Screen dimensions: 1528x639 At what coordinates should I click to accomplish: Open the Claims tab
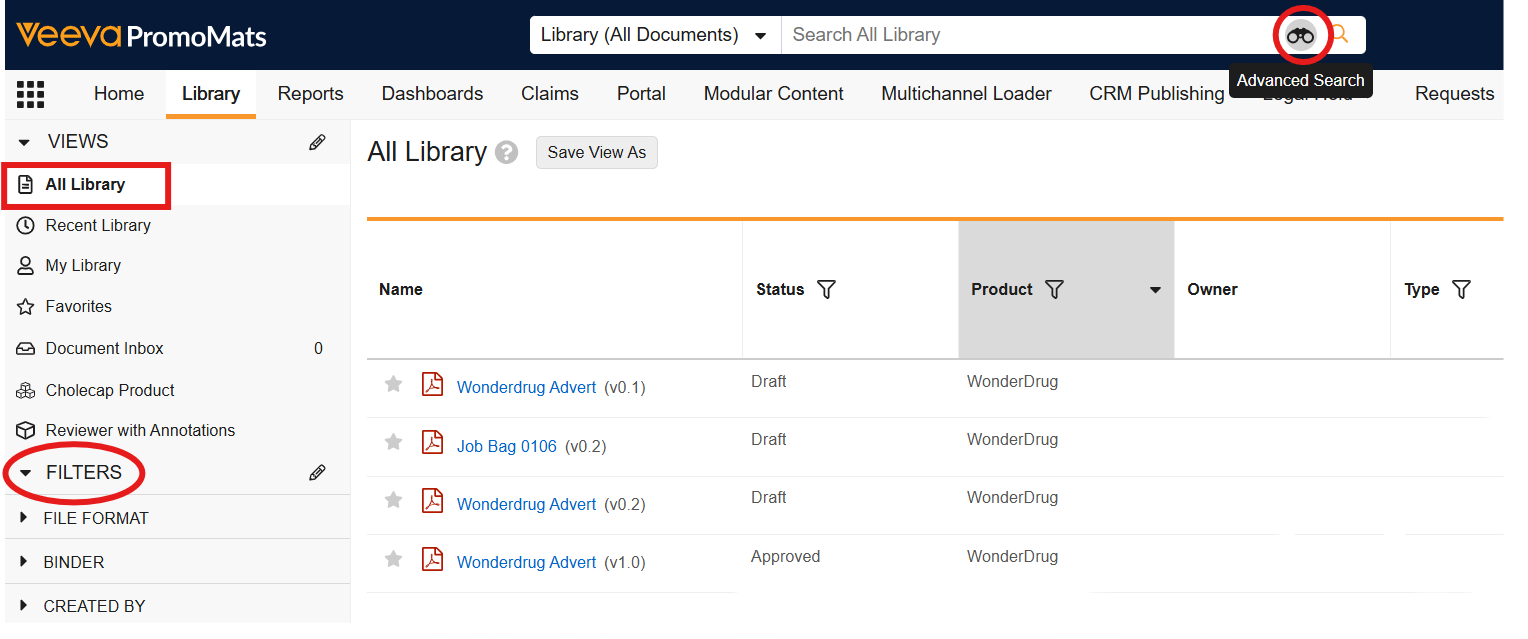550,94
